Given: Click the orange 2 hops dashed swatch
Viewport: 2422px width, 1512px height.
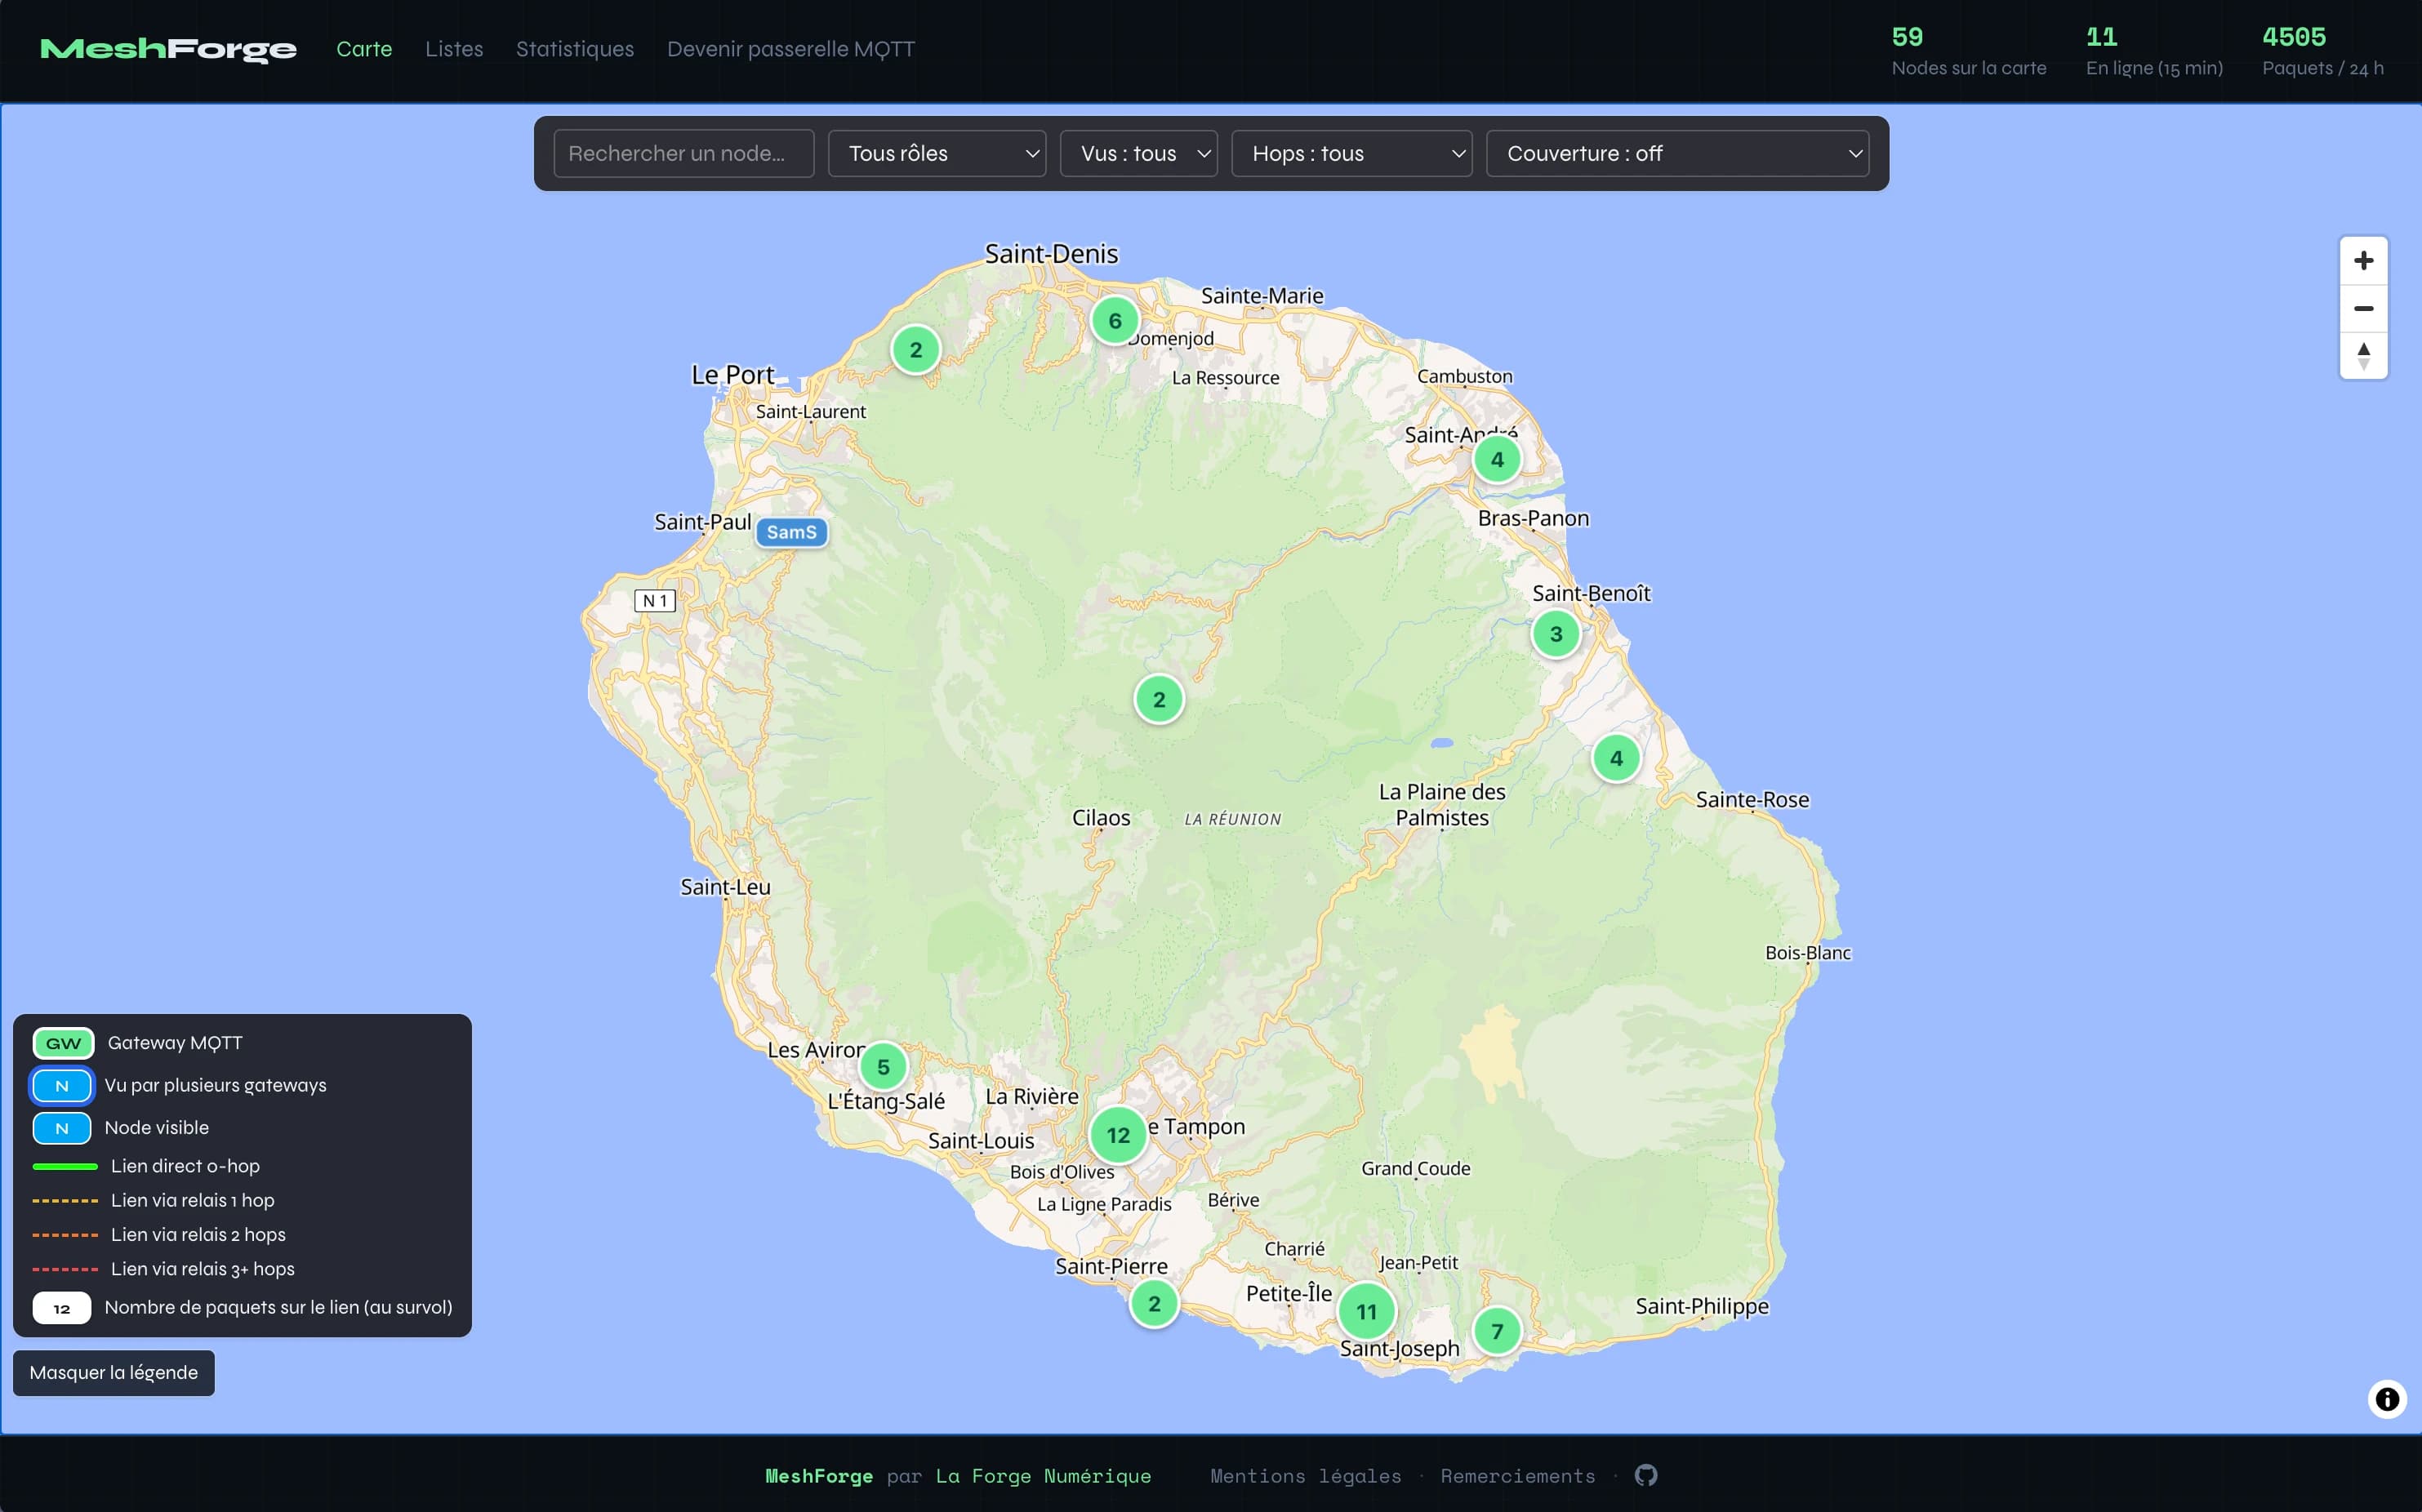Looking at the screenshot, I should click(x=65, y=1235).
